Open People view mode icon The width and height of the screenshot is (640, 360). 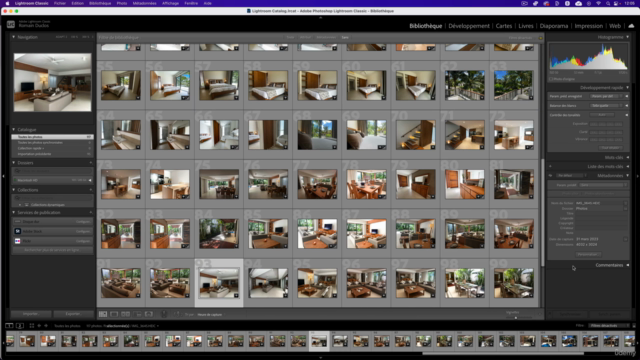click(x=149, y=314)
